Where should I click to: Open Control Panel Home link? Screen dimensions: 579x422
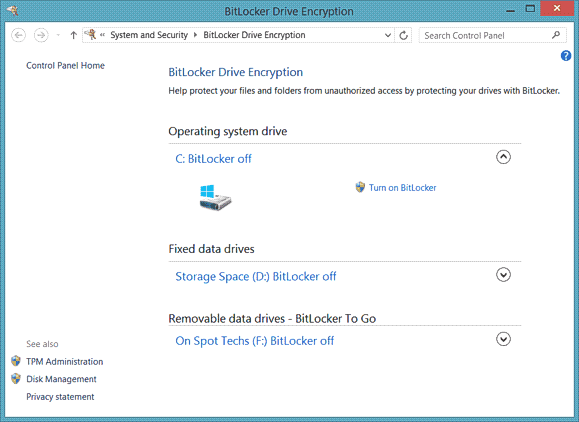[65, 66]
